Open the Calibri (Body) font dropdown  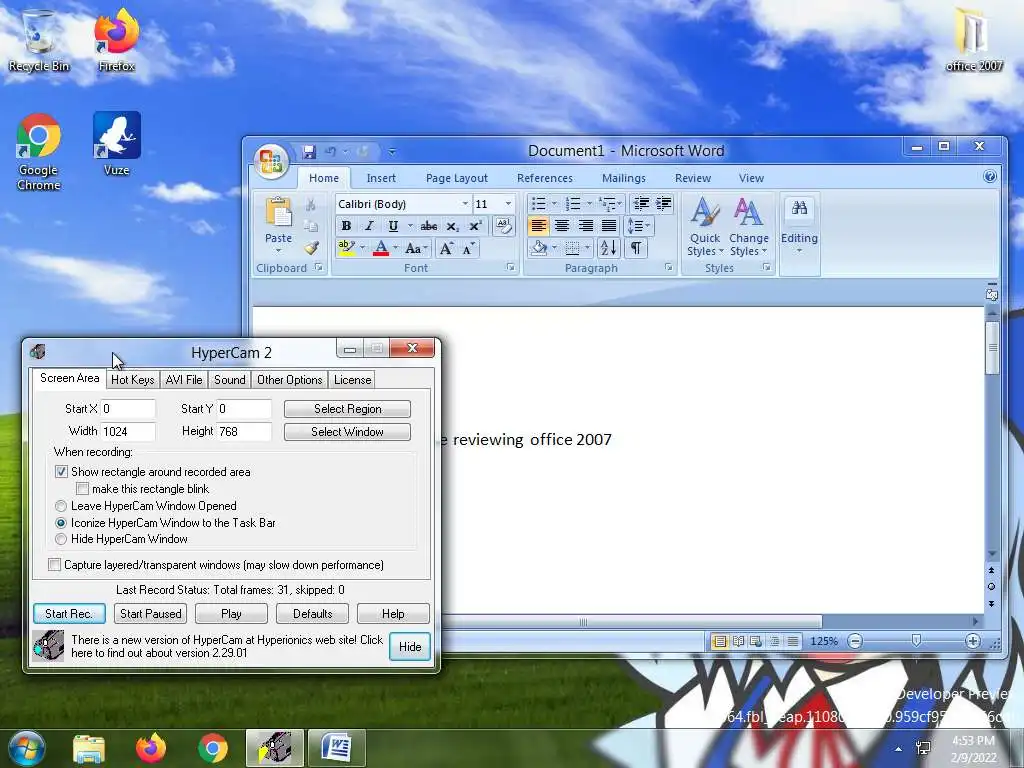tap(465, 204)
